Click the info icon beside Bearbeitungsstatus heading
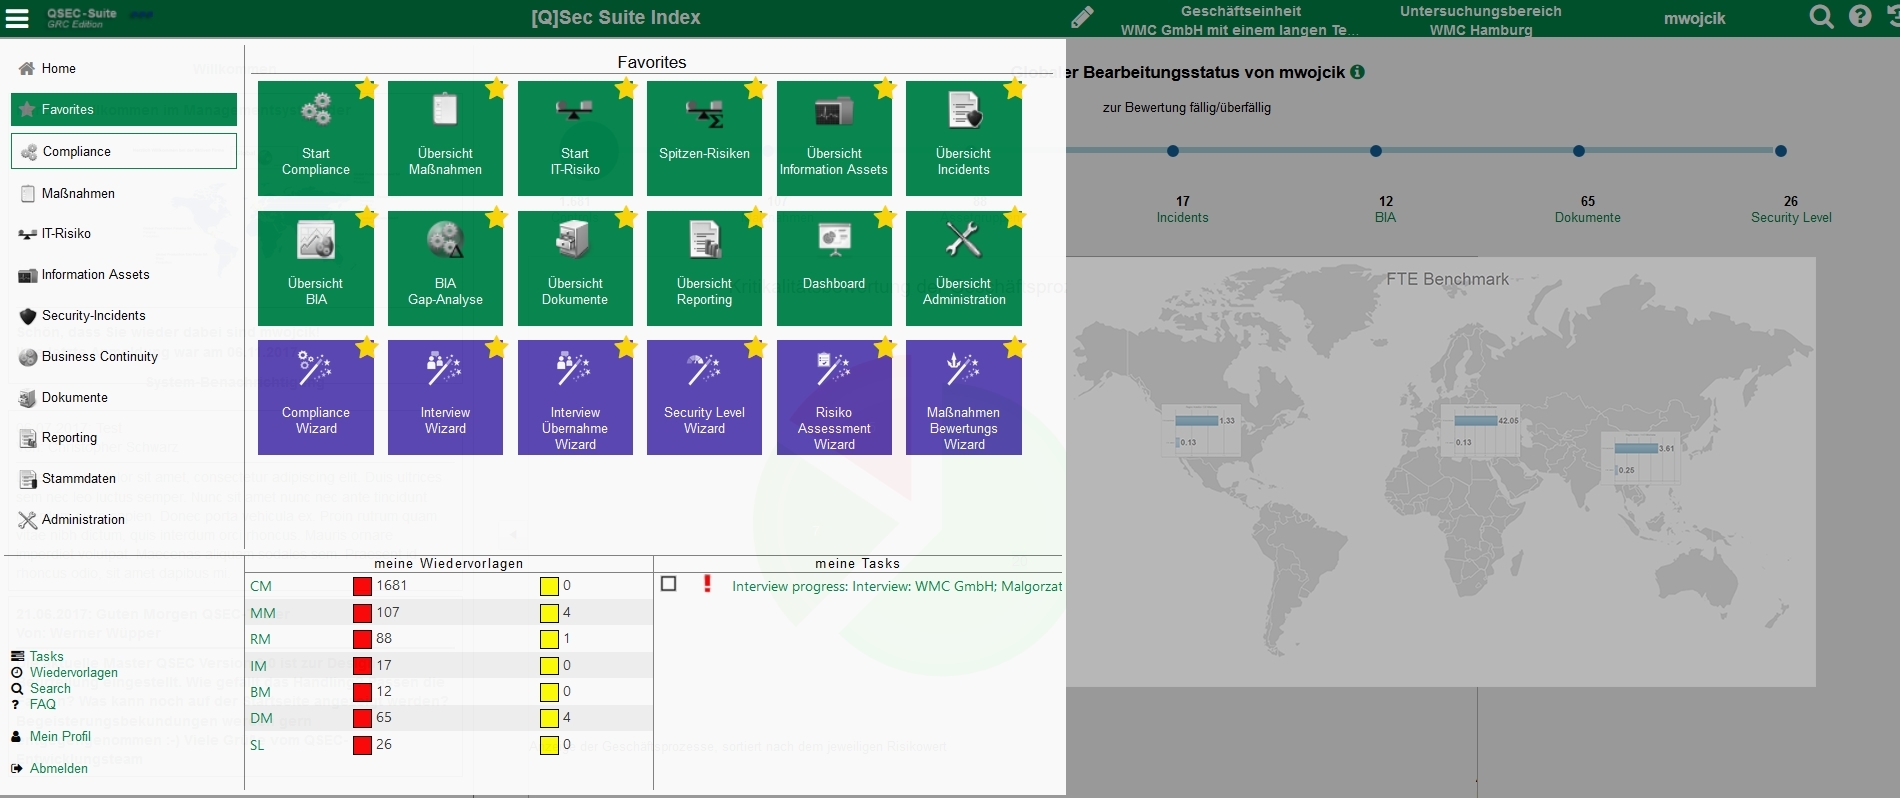 pyautogui.click(x=1357, y=72)
